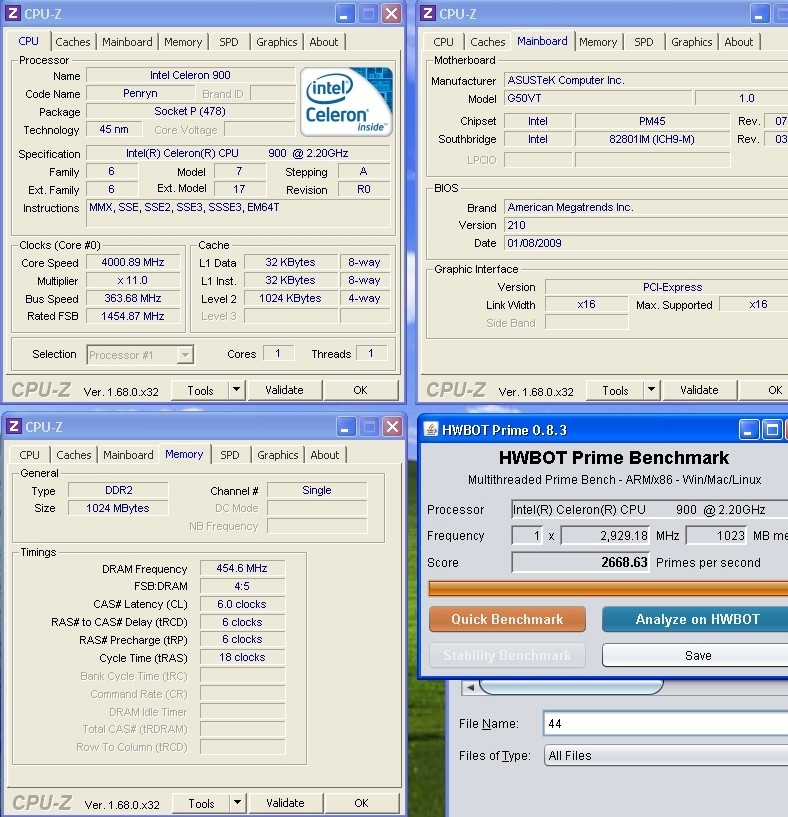Select SPD tab in Memory window

point(229,455)
